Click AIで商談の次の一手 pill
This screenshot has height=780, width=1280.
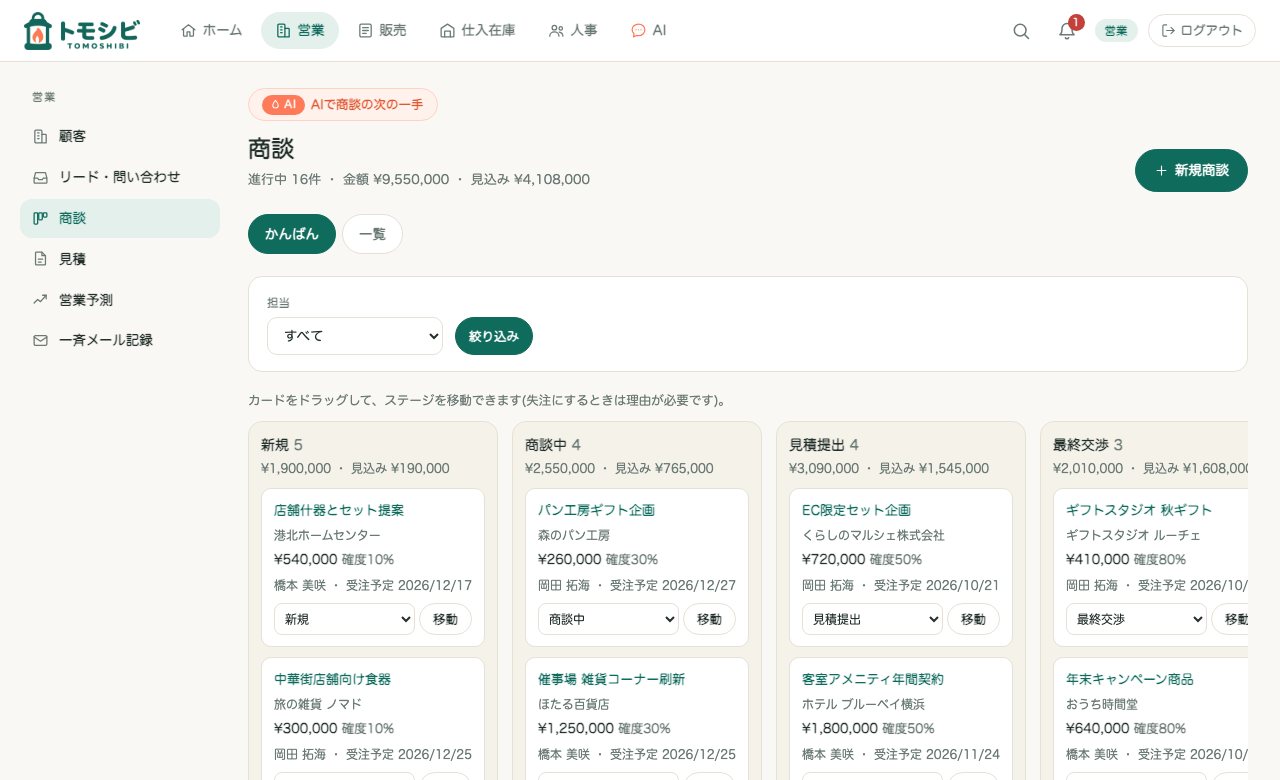pyautogui.click(x=343, y=104)
